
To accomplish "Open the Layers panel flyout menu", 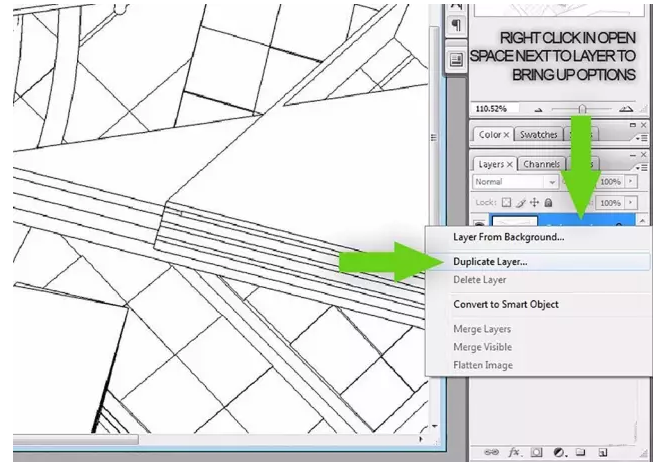I will coord(641,167).
